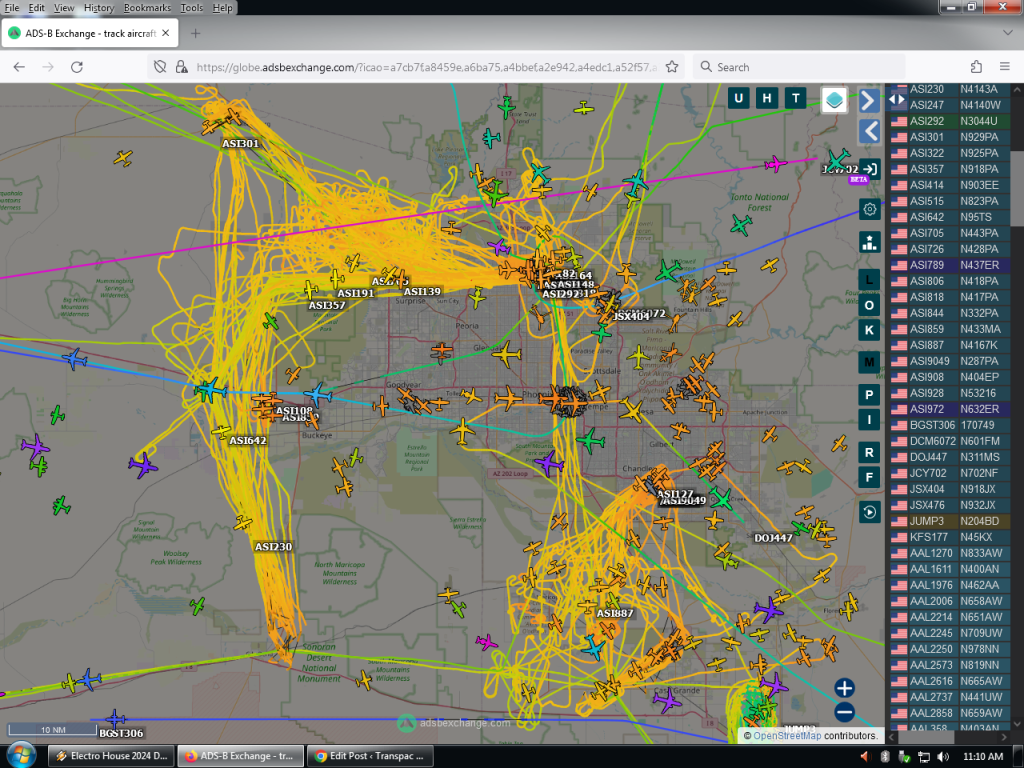Go back with browser back arrow
Viewport: 1024px width, 768px height.
point(19,67)
